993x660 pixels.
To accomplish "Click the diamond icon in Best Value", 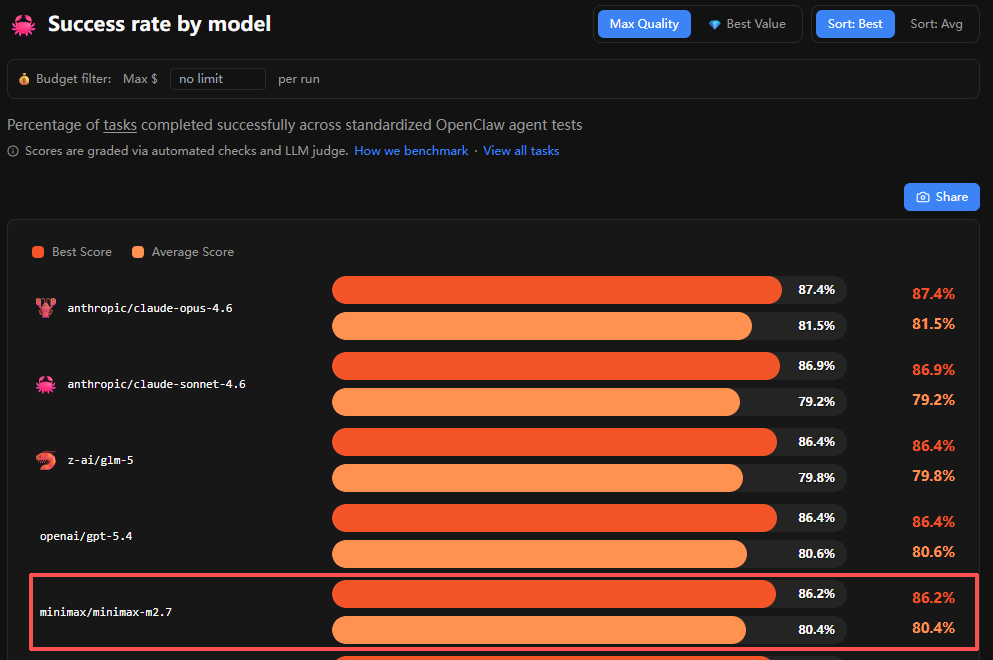I will click(714, 25).
